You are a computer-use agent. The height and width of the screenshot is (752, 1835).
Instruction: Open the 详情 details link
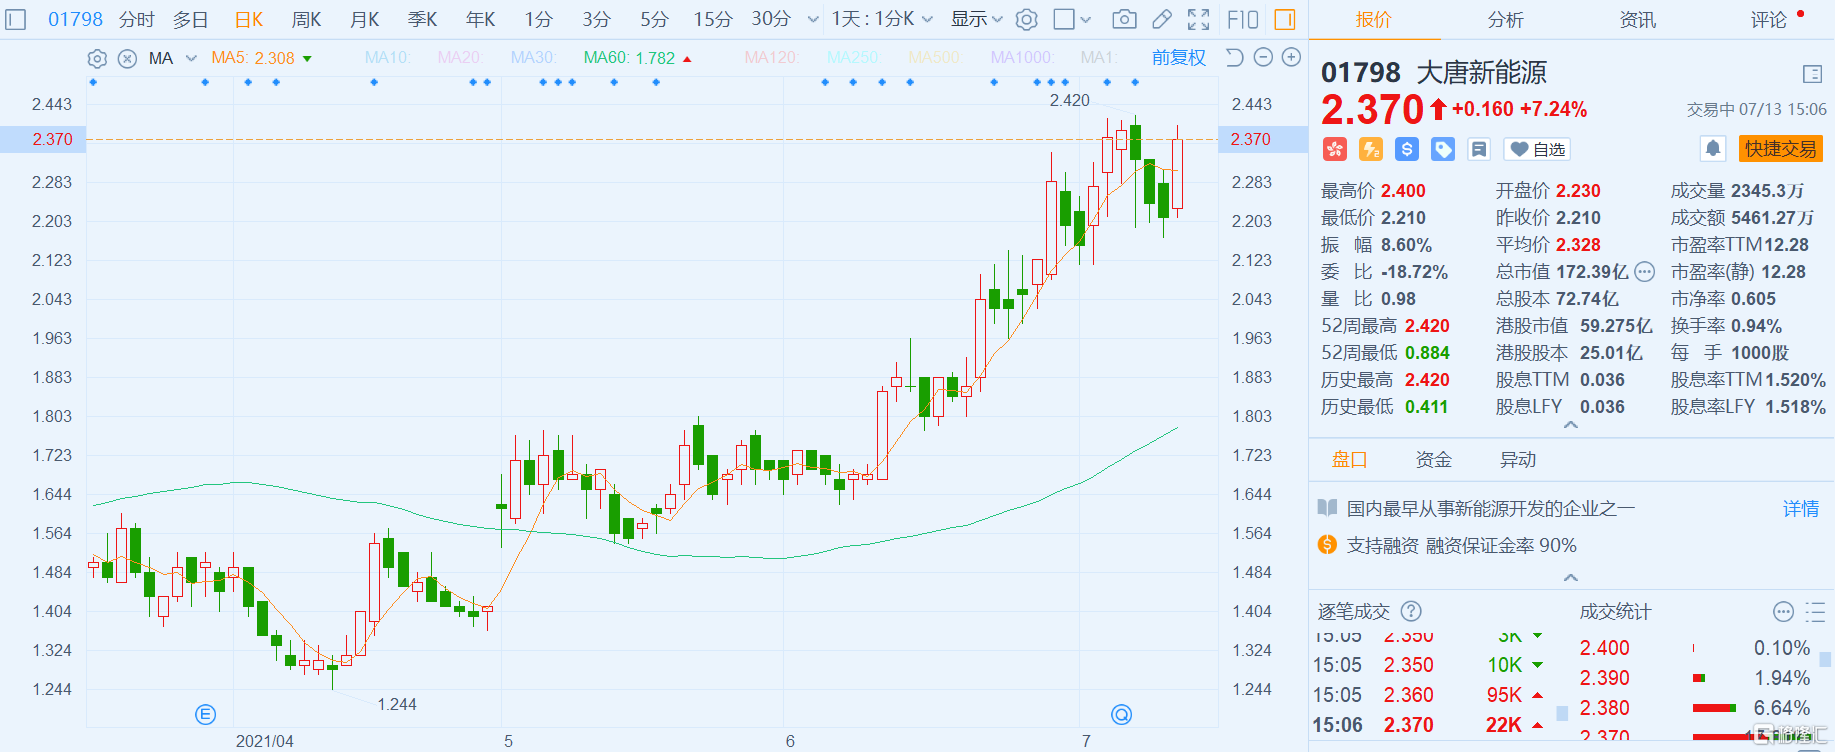click(x=1801, y=508)
